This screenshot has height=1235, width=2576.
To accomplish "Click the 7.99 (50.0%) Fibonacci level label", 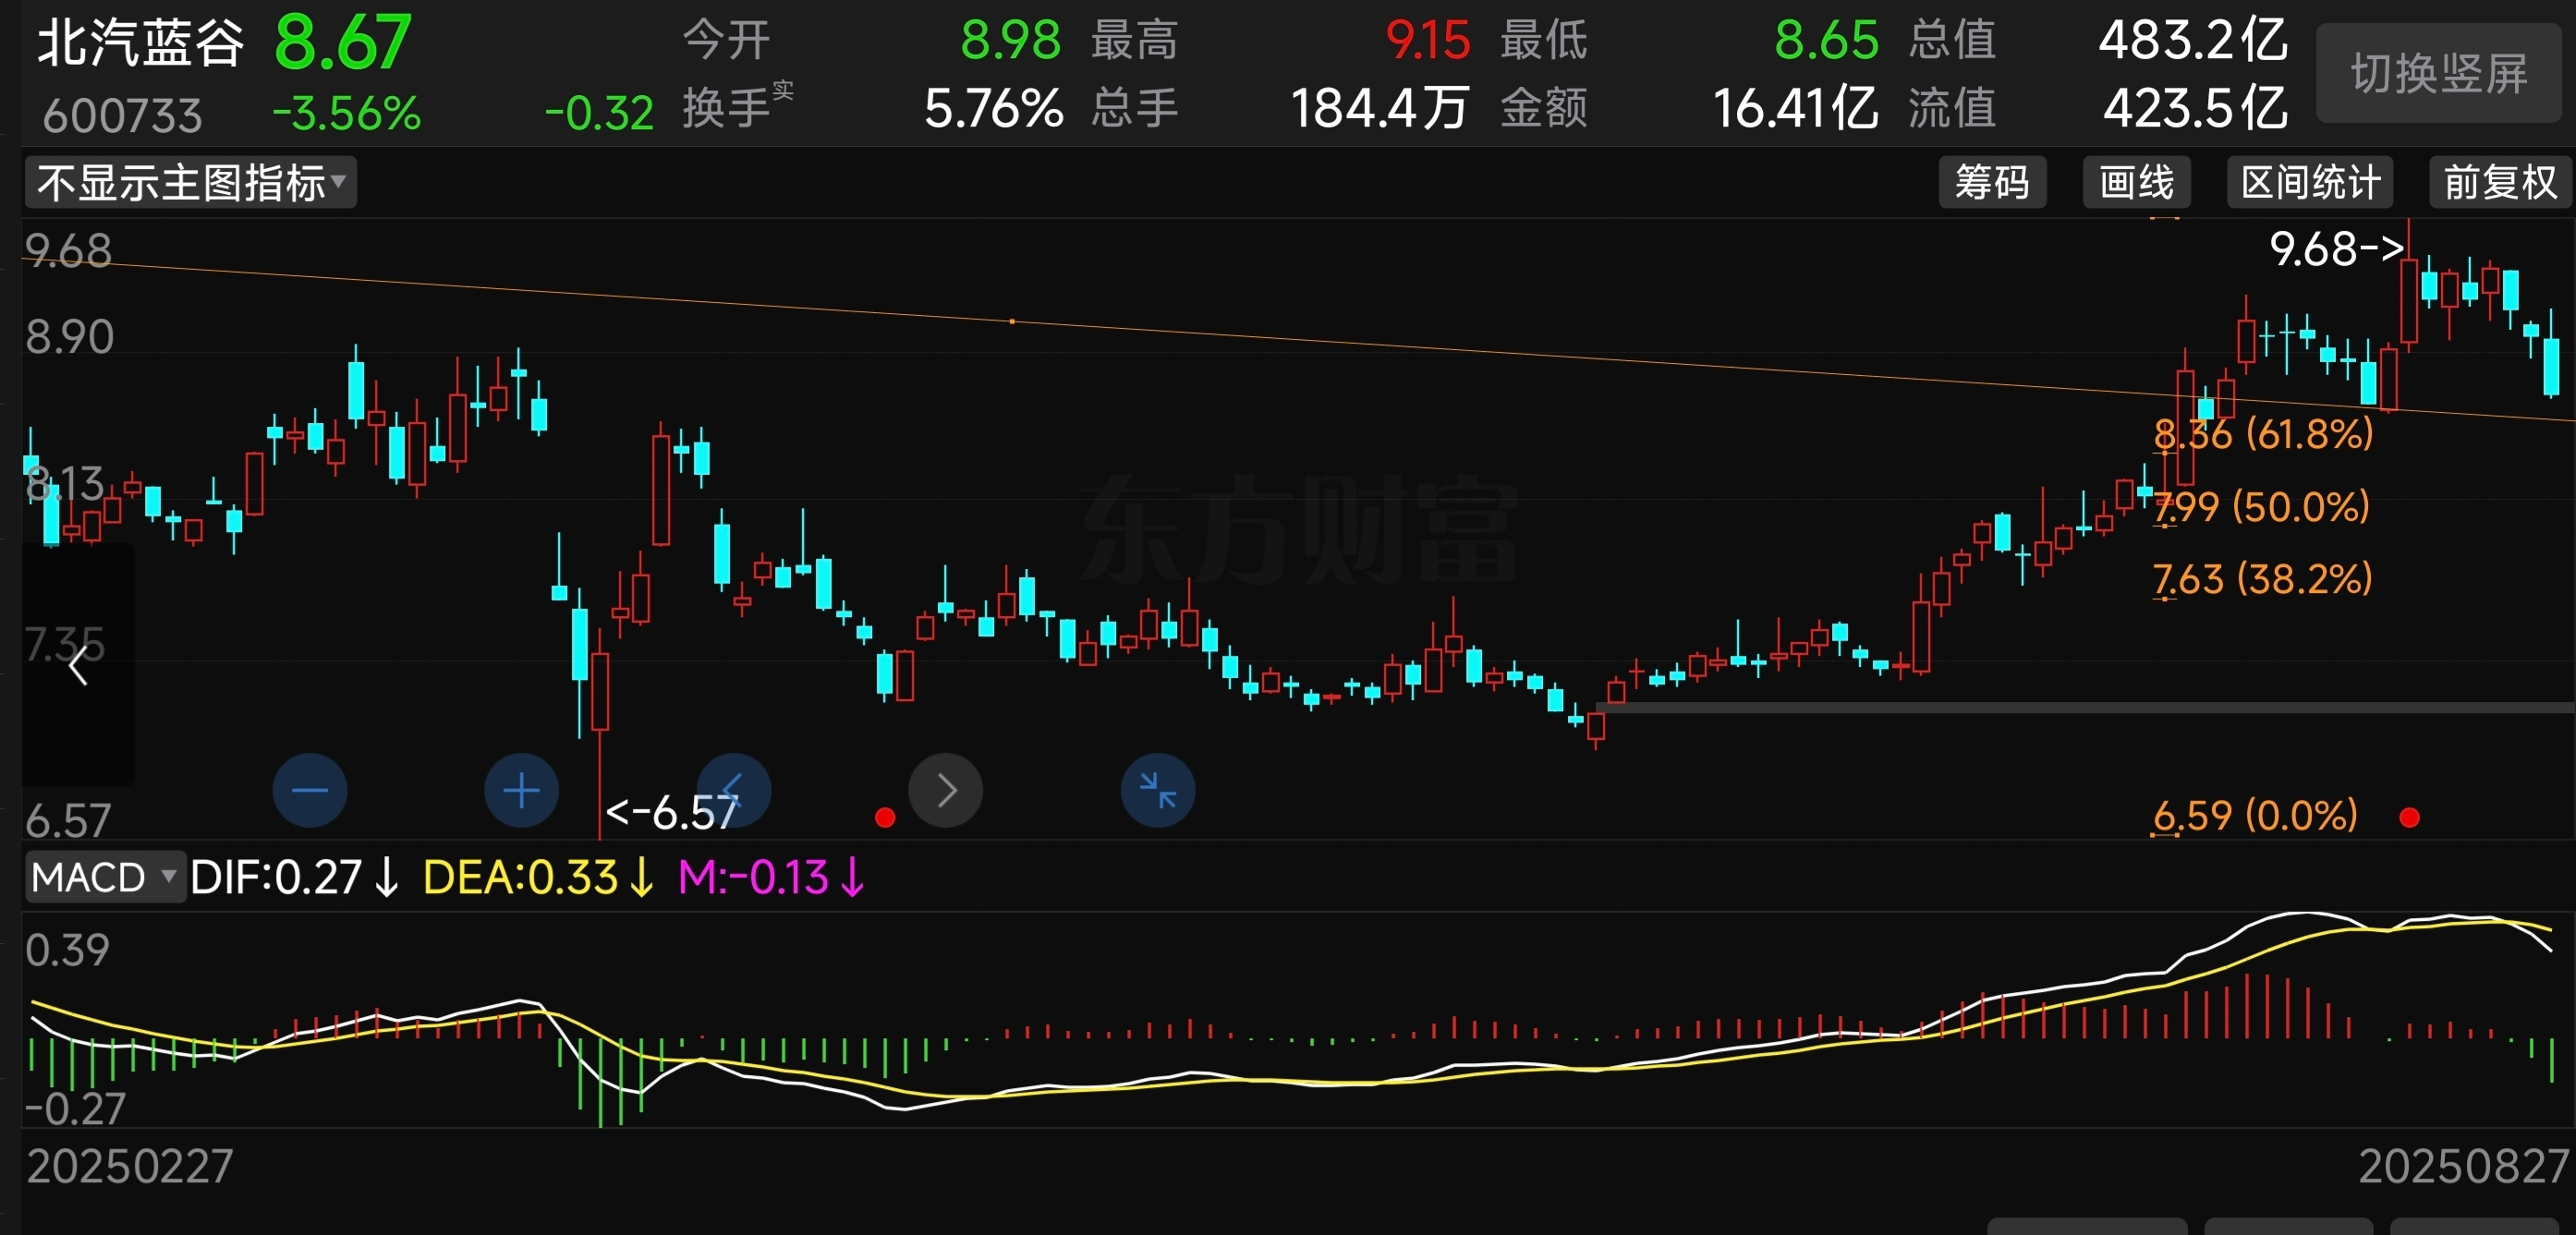I will tap(2261, 507).
